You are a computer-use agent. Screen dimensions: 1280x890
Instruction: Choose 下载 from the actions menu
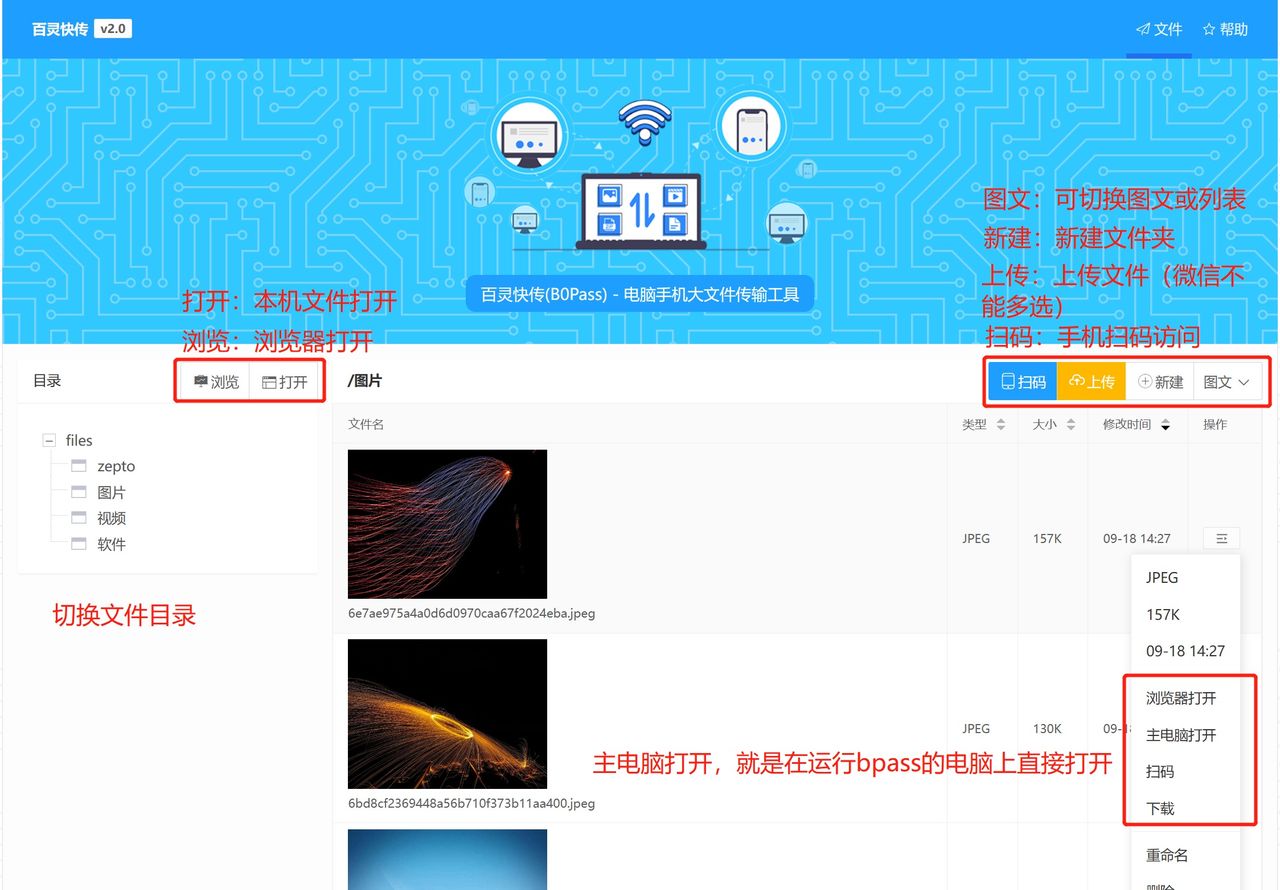click(1160, 809)
